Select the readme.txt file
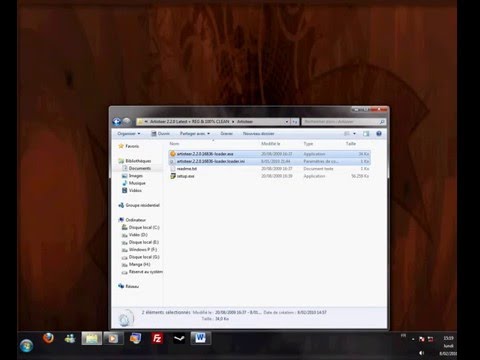480x360 pixels. pyautogui.click(x=269, y=169)
